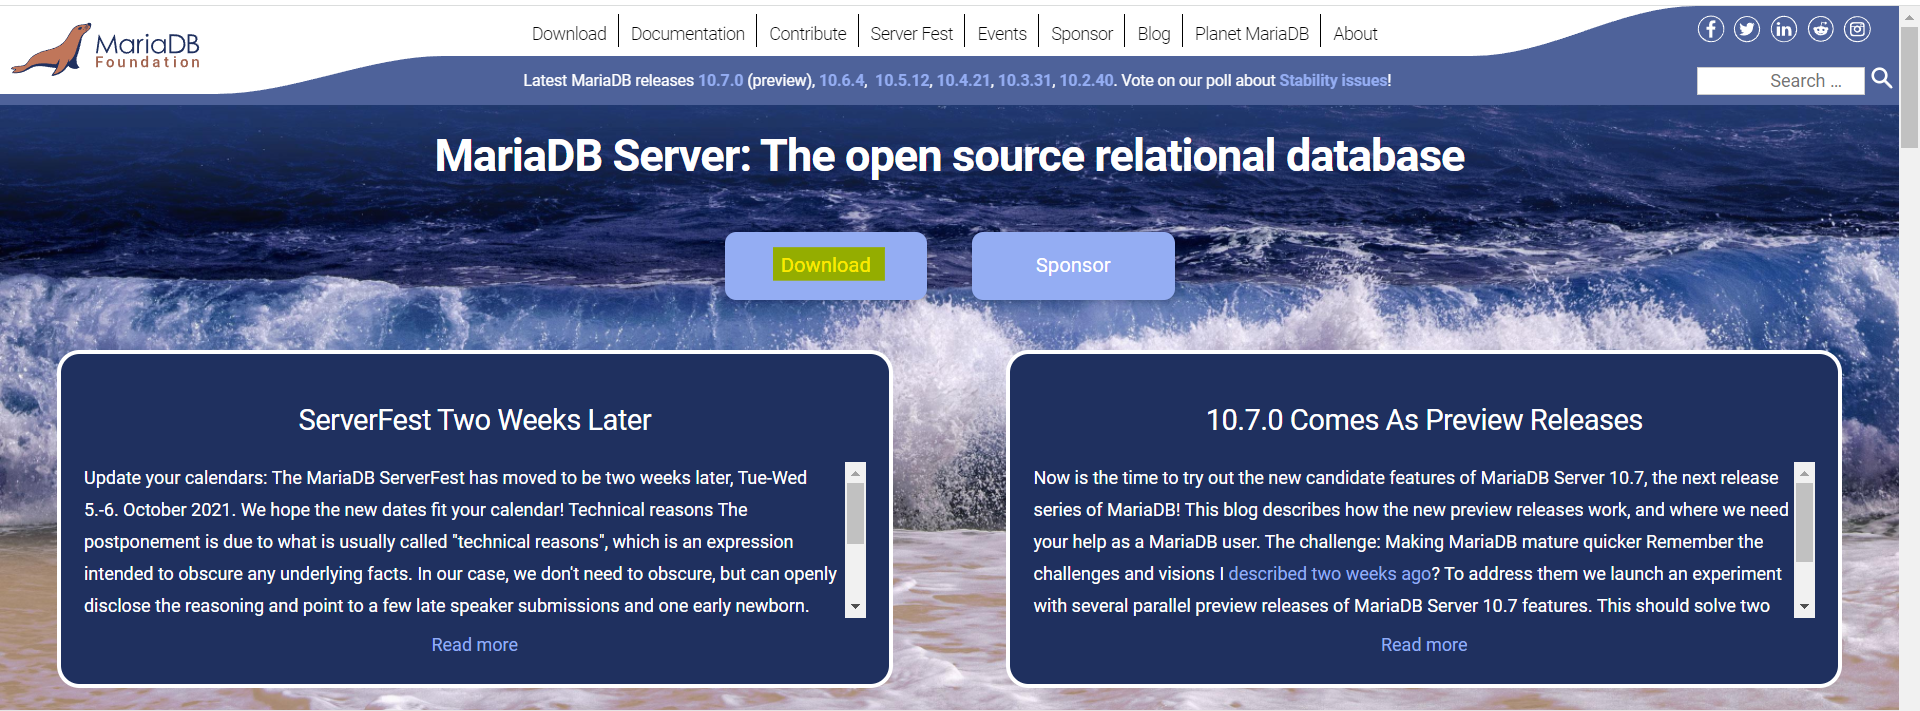Click ServerFest card scrollbar down arrow
Viewport: 1920px width, 711px height.
(855, 607)
